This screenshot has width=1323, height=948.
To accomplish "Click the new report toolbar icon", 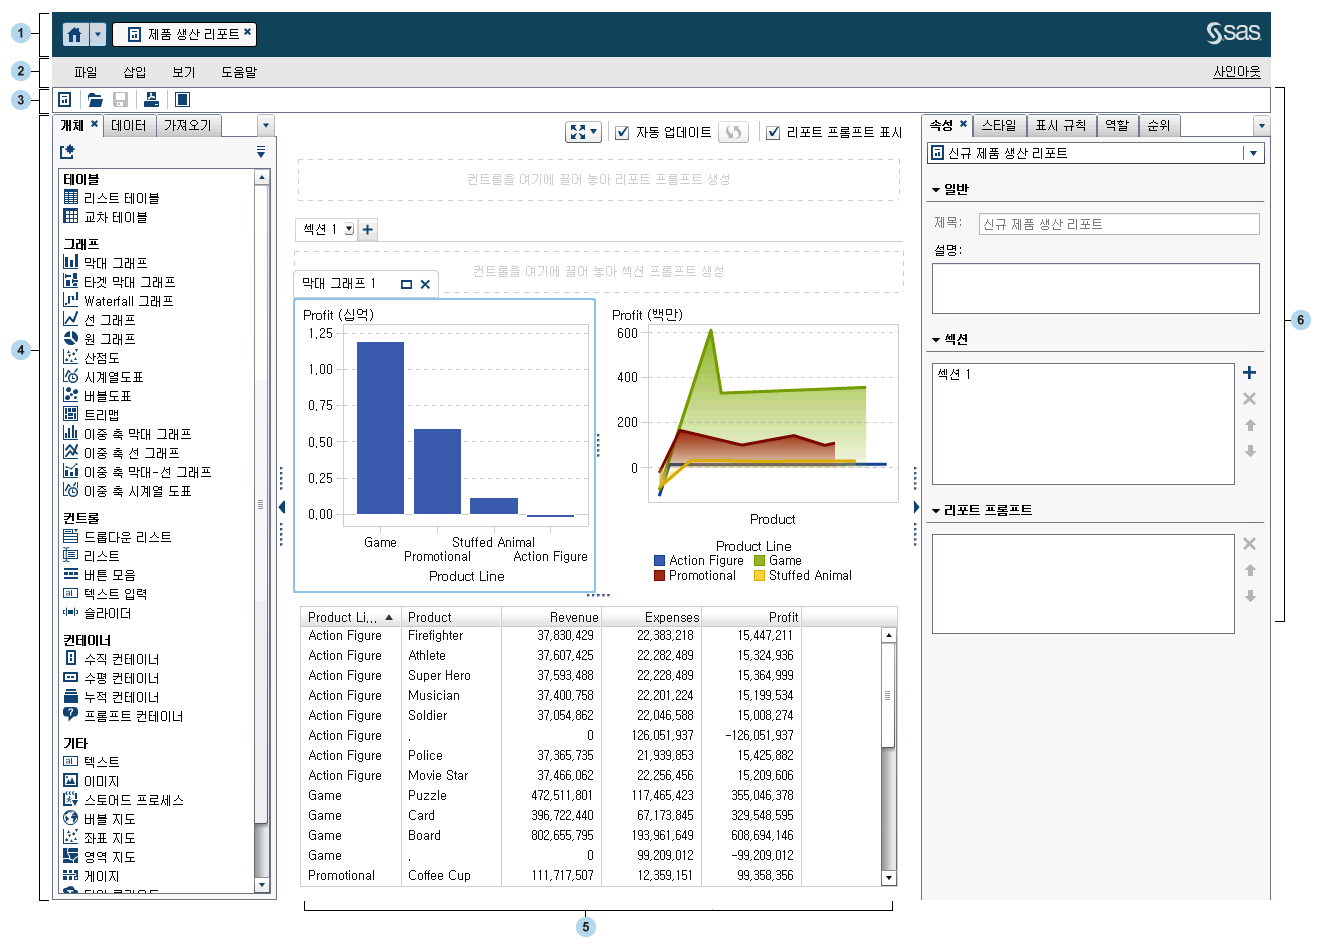I will 65,100.
